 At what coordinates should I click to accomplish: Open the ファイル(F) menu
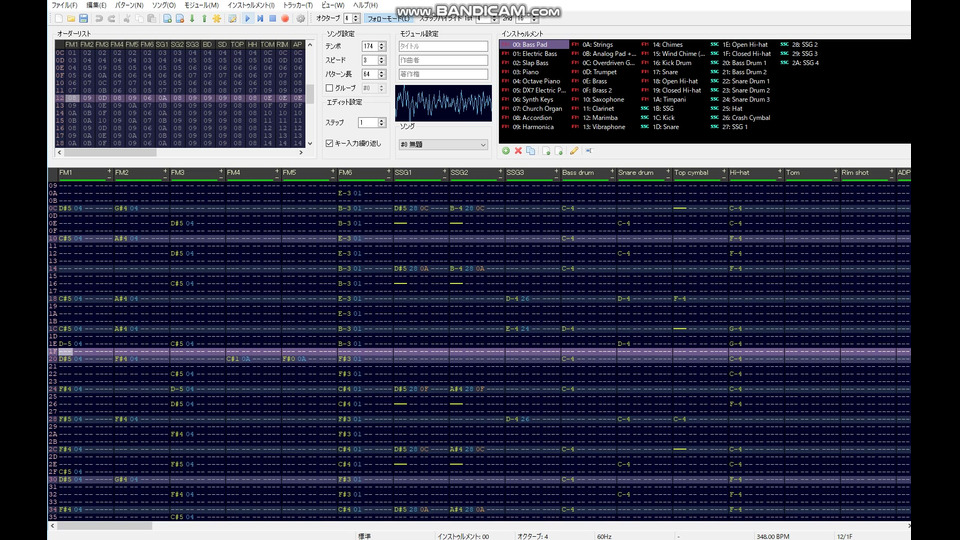(x=64, y=5)
